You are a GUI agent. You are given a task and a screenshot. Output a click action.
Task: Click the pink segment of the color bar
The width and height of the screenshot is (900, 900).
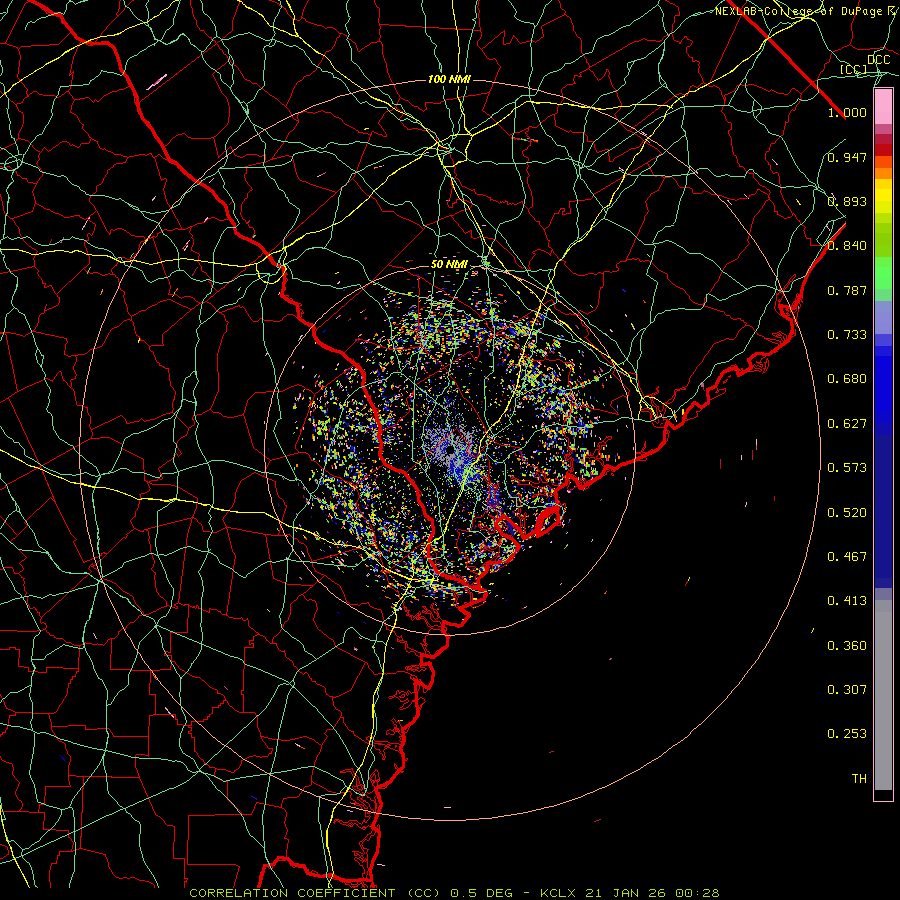(x=883, y=106)
